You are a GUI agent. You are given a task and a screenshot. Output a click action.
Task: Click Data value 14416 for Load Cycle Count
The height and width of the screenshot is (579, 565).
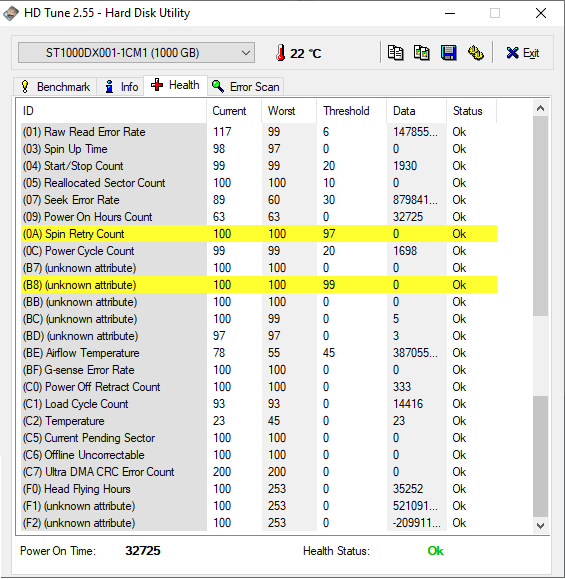click(x=408, y=404)
